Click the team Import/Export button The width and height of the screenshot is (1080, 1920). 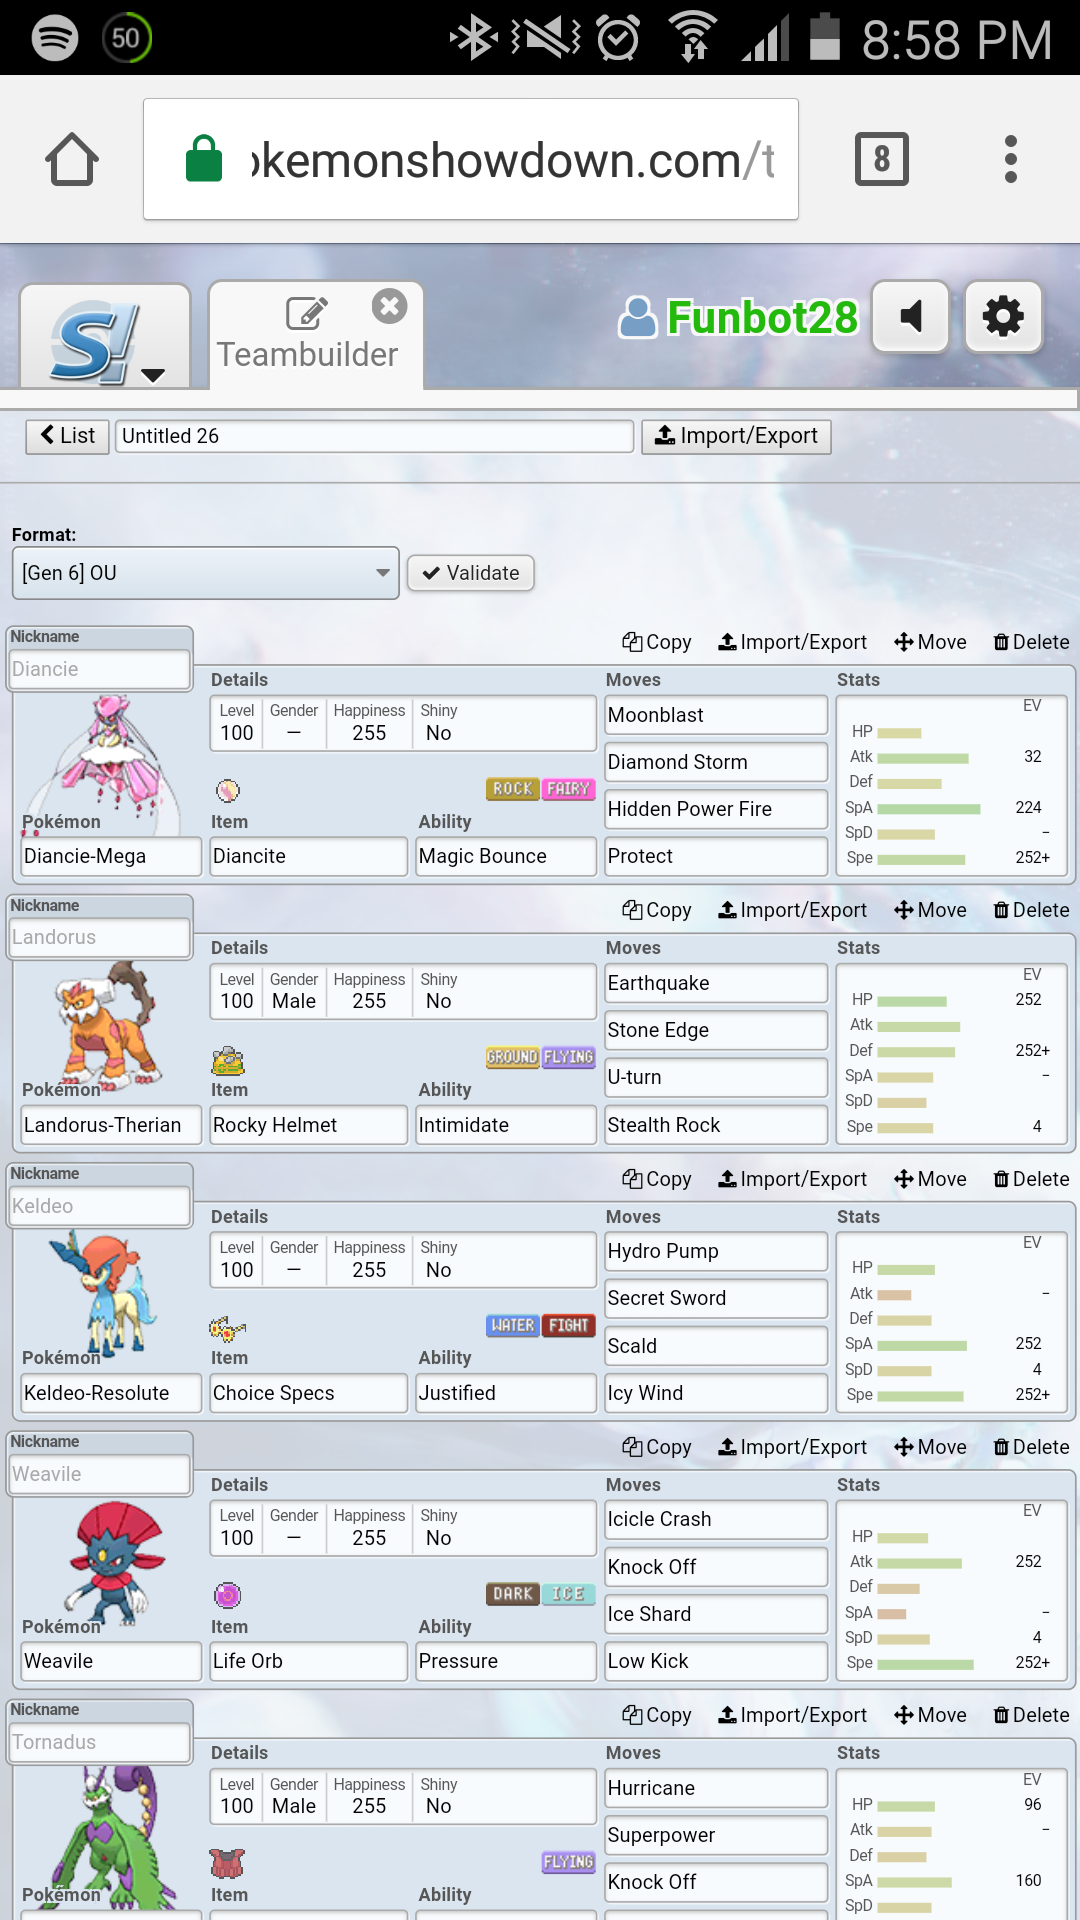(736, 436)
